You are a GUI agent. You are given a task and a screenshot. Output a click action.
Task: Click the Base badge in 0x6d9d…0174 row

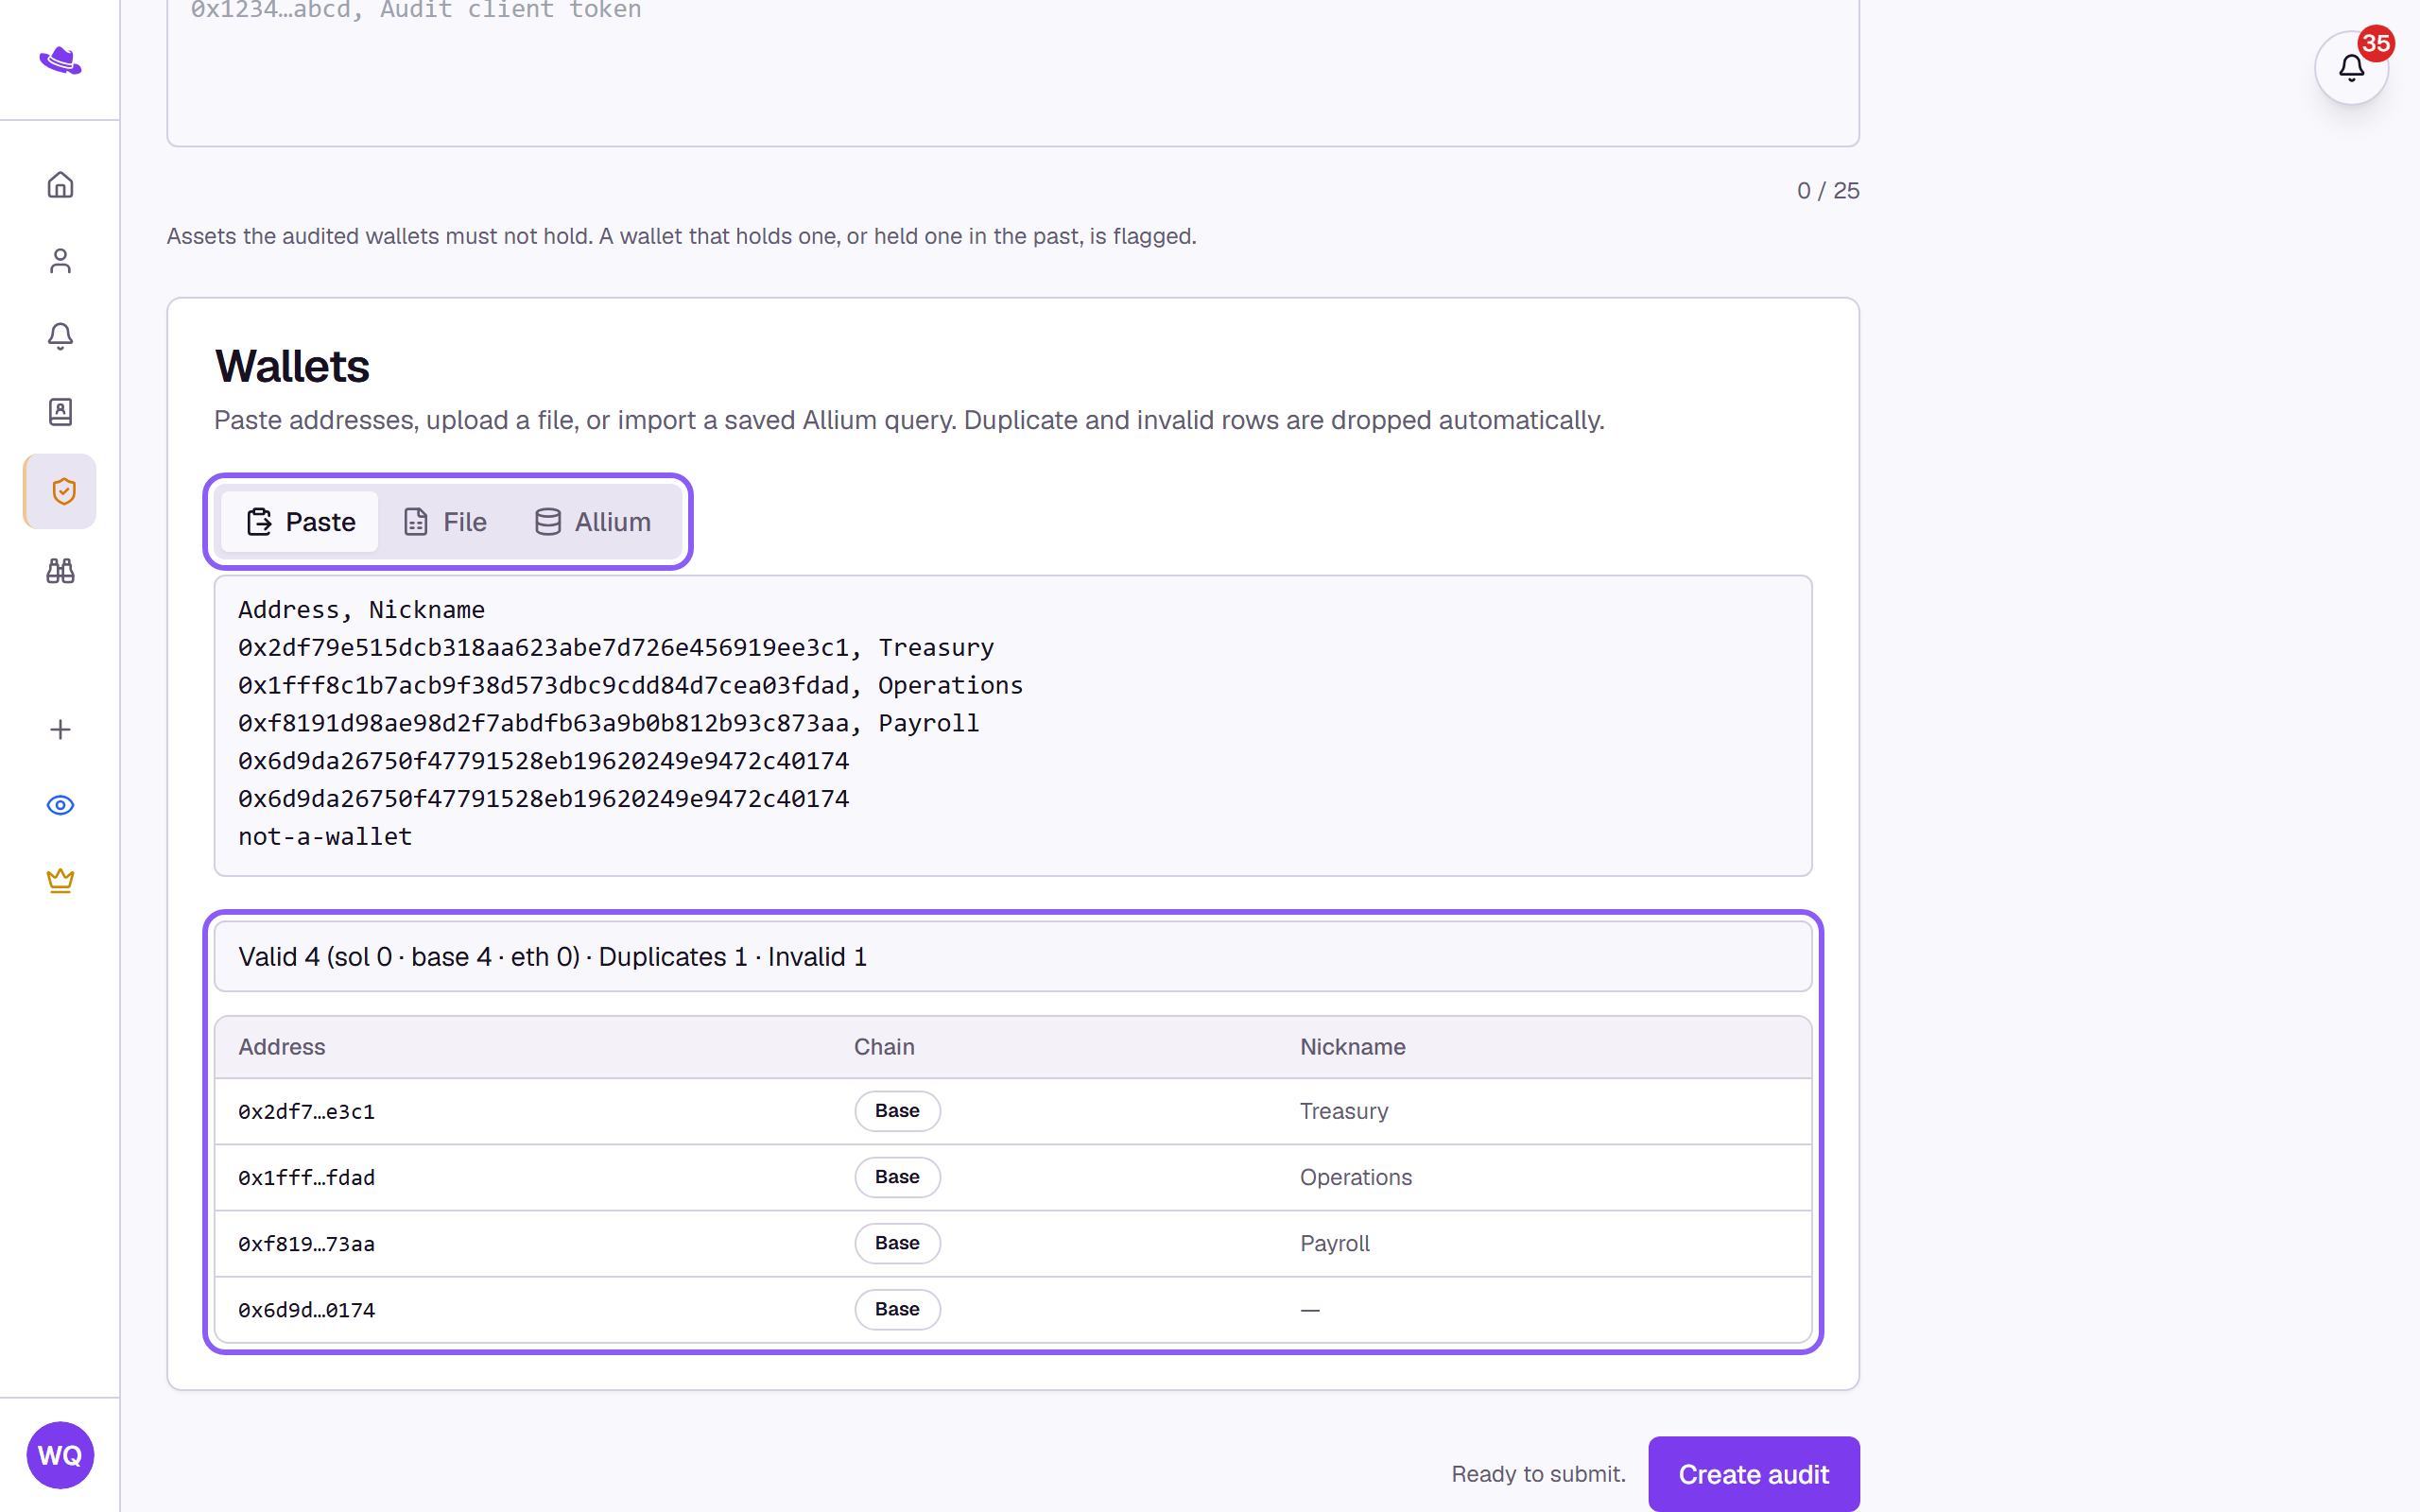point(897,1309)
